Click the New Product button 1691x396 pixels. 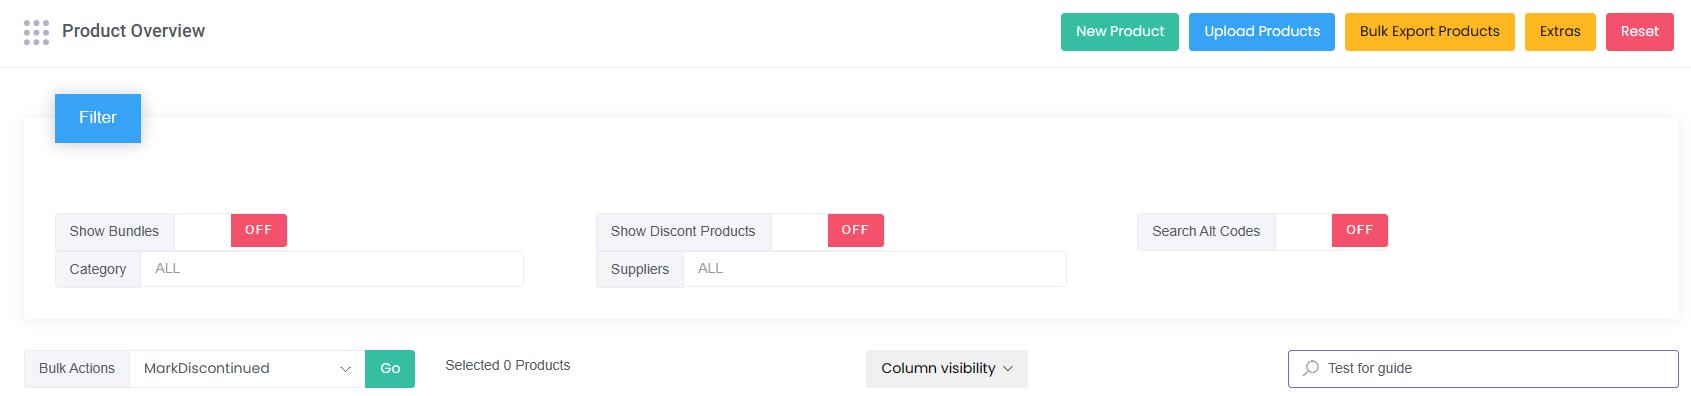pyautogui.click(x=1120, y=32)
